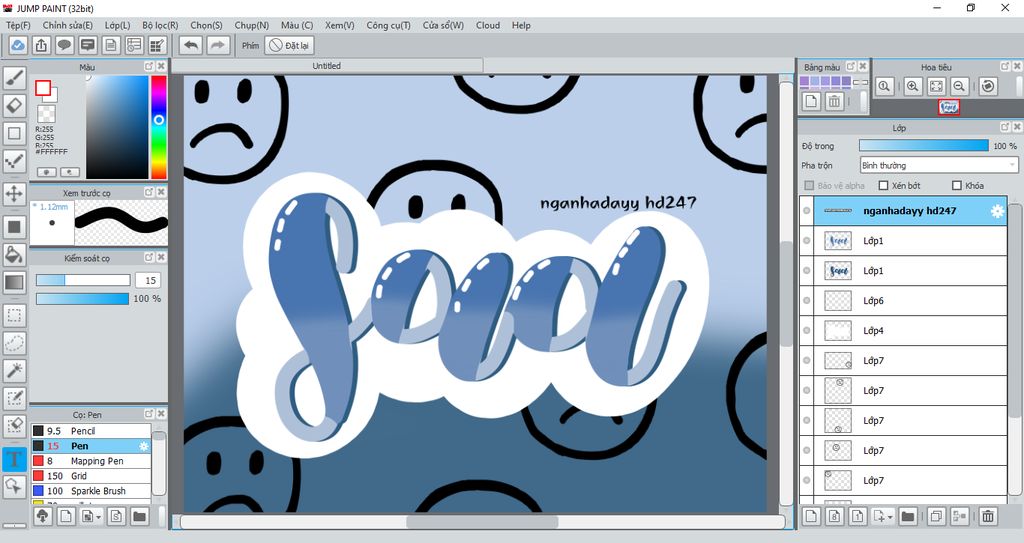The height and width of the screenshot is (543, 1024).
Task: Undock the Lớp layers panel
Action: point(1005,127)
